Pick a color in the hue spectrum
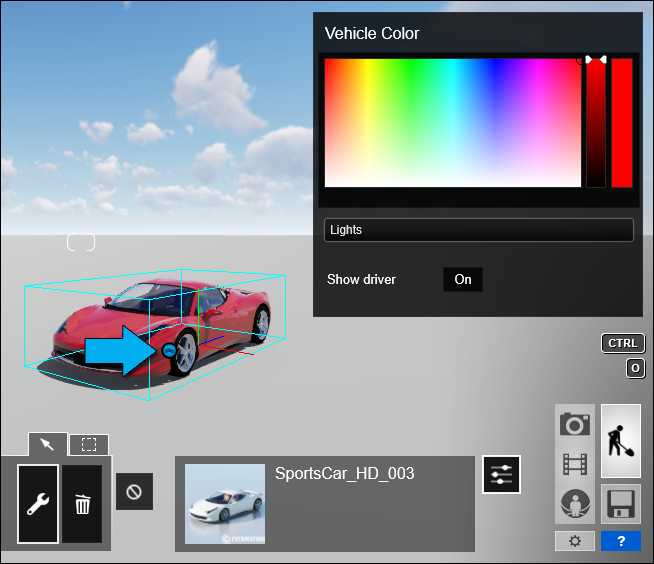 pos(453,123)
